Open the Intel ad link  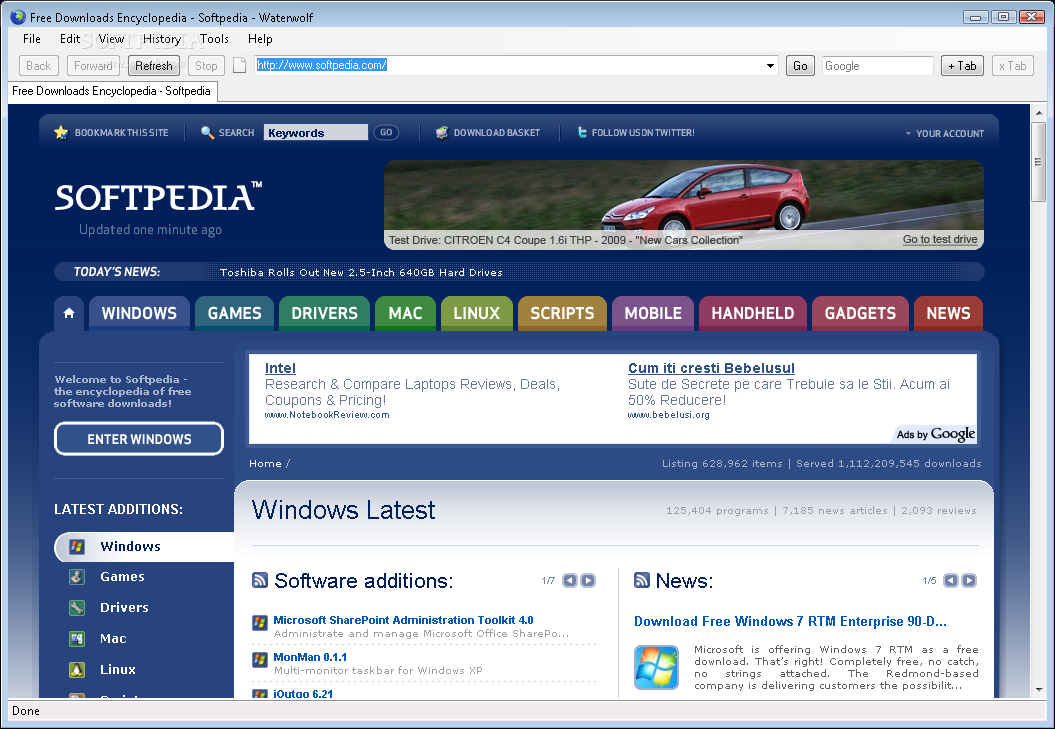(280, 368)
